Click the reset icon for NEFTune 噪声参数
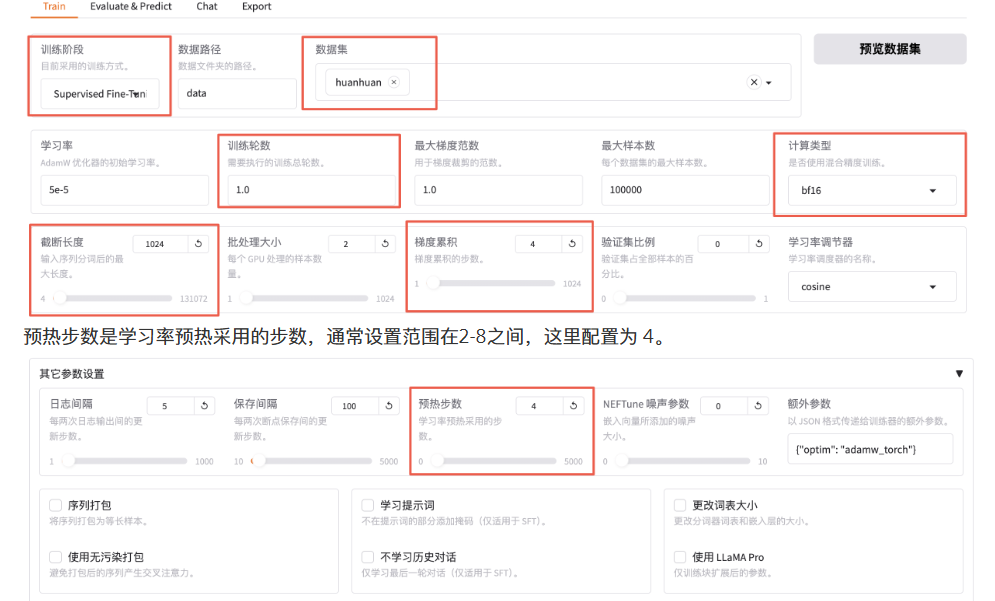This screenshot has width=995, height=601. point(757,405)
